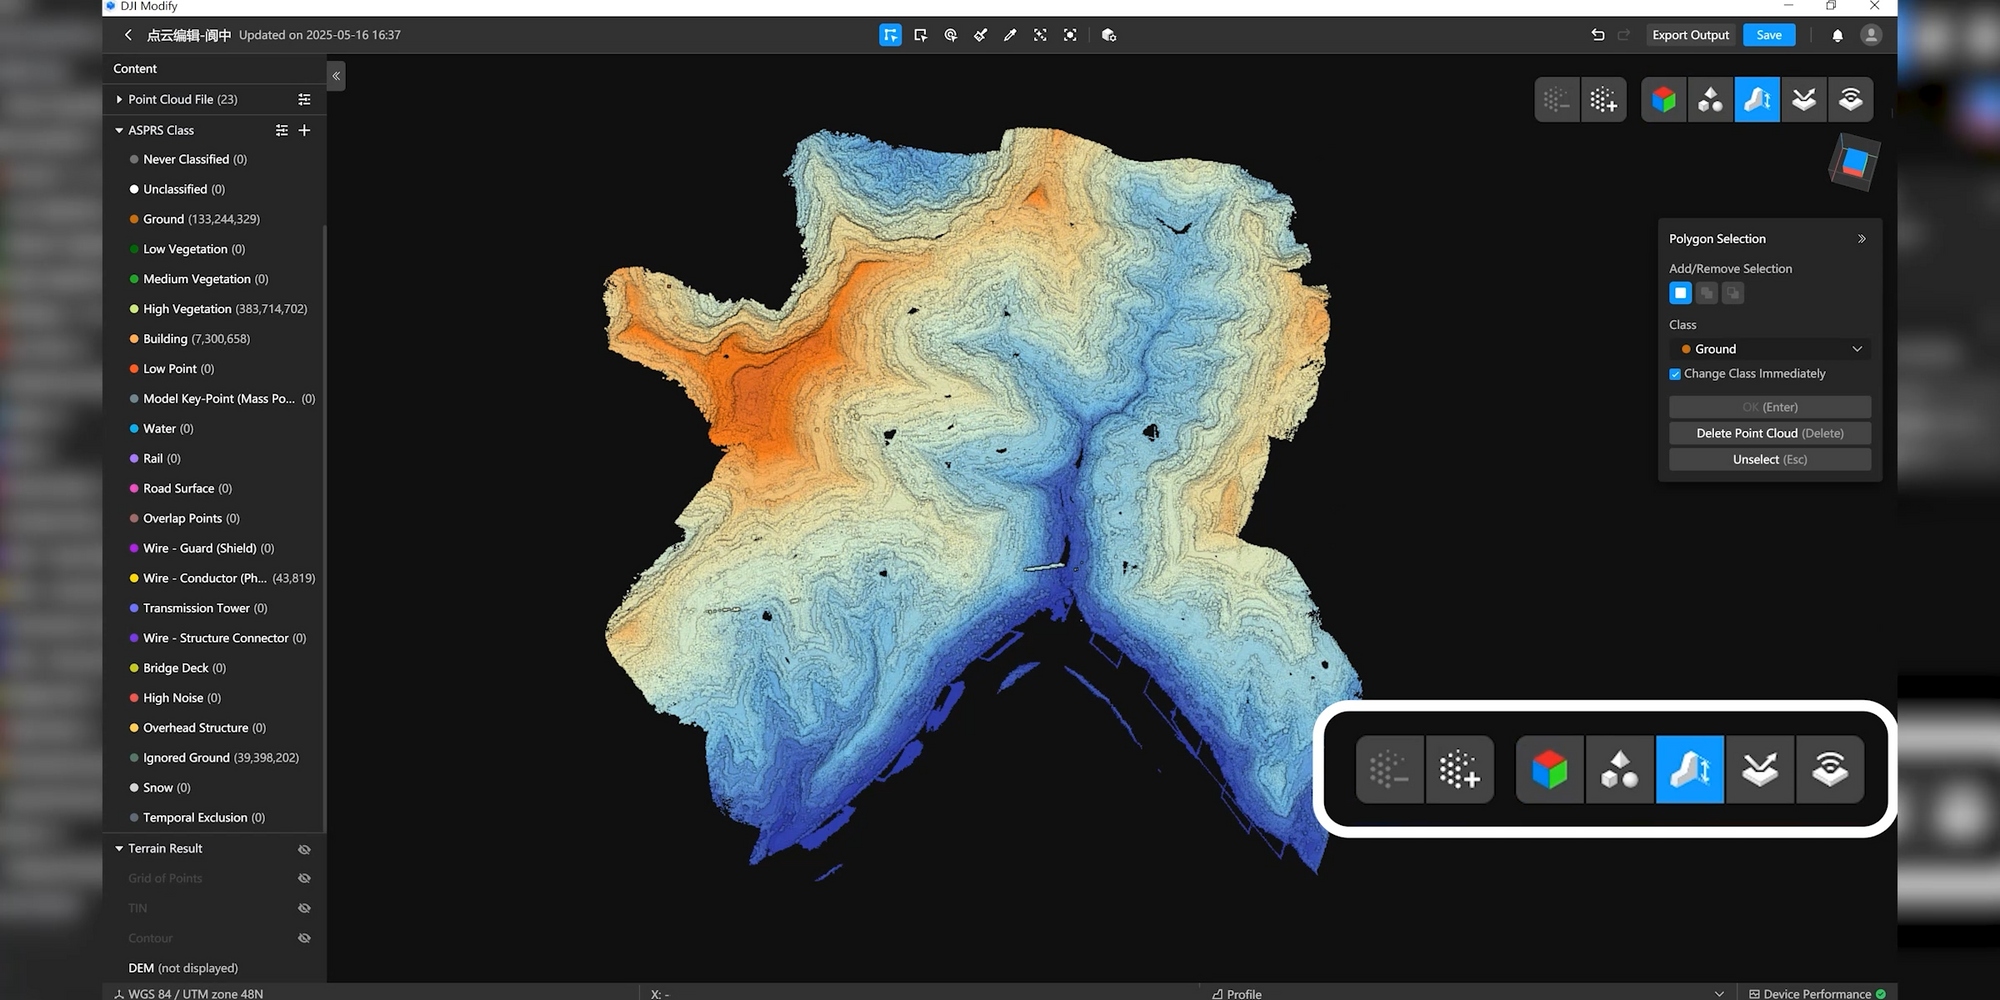
Task: Click the Export Output button
Action: 1690,35
